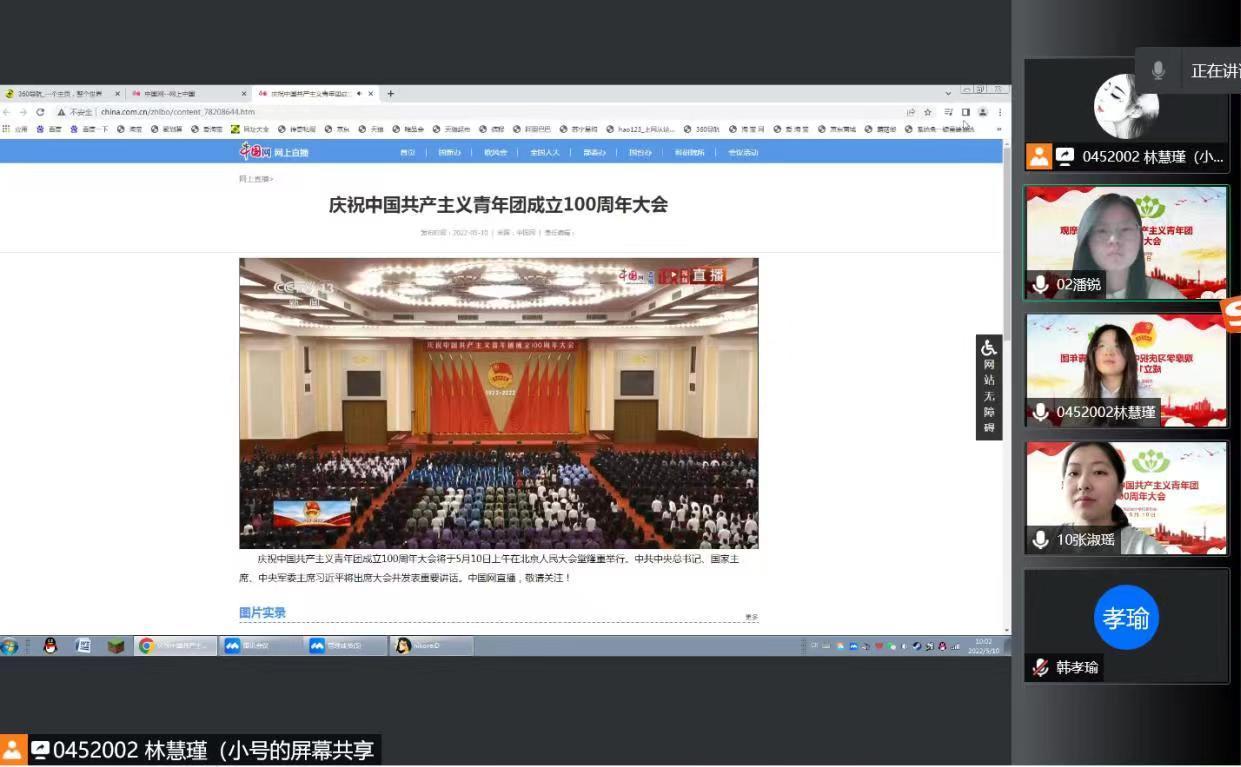Switch to the 腾讯会议 taskbar button

[262, 646]
